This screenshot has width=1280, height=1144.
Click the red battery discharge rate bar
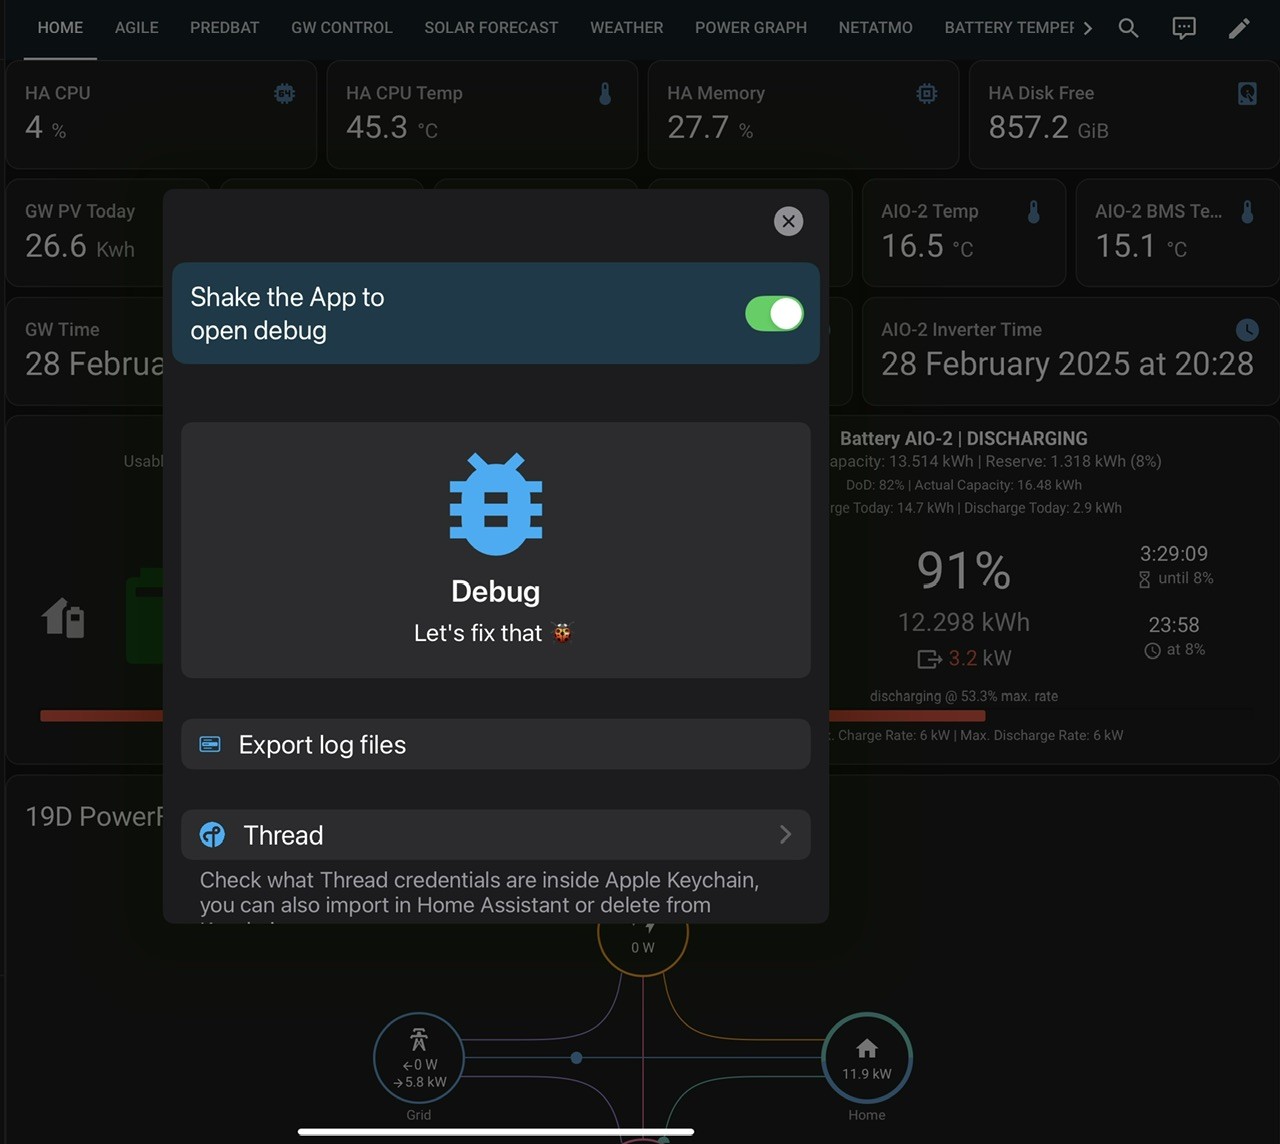click(x=906, y=716)
